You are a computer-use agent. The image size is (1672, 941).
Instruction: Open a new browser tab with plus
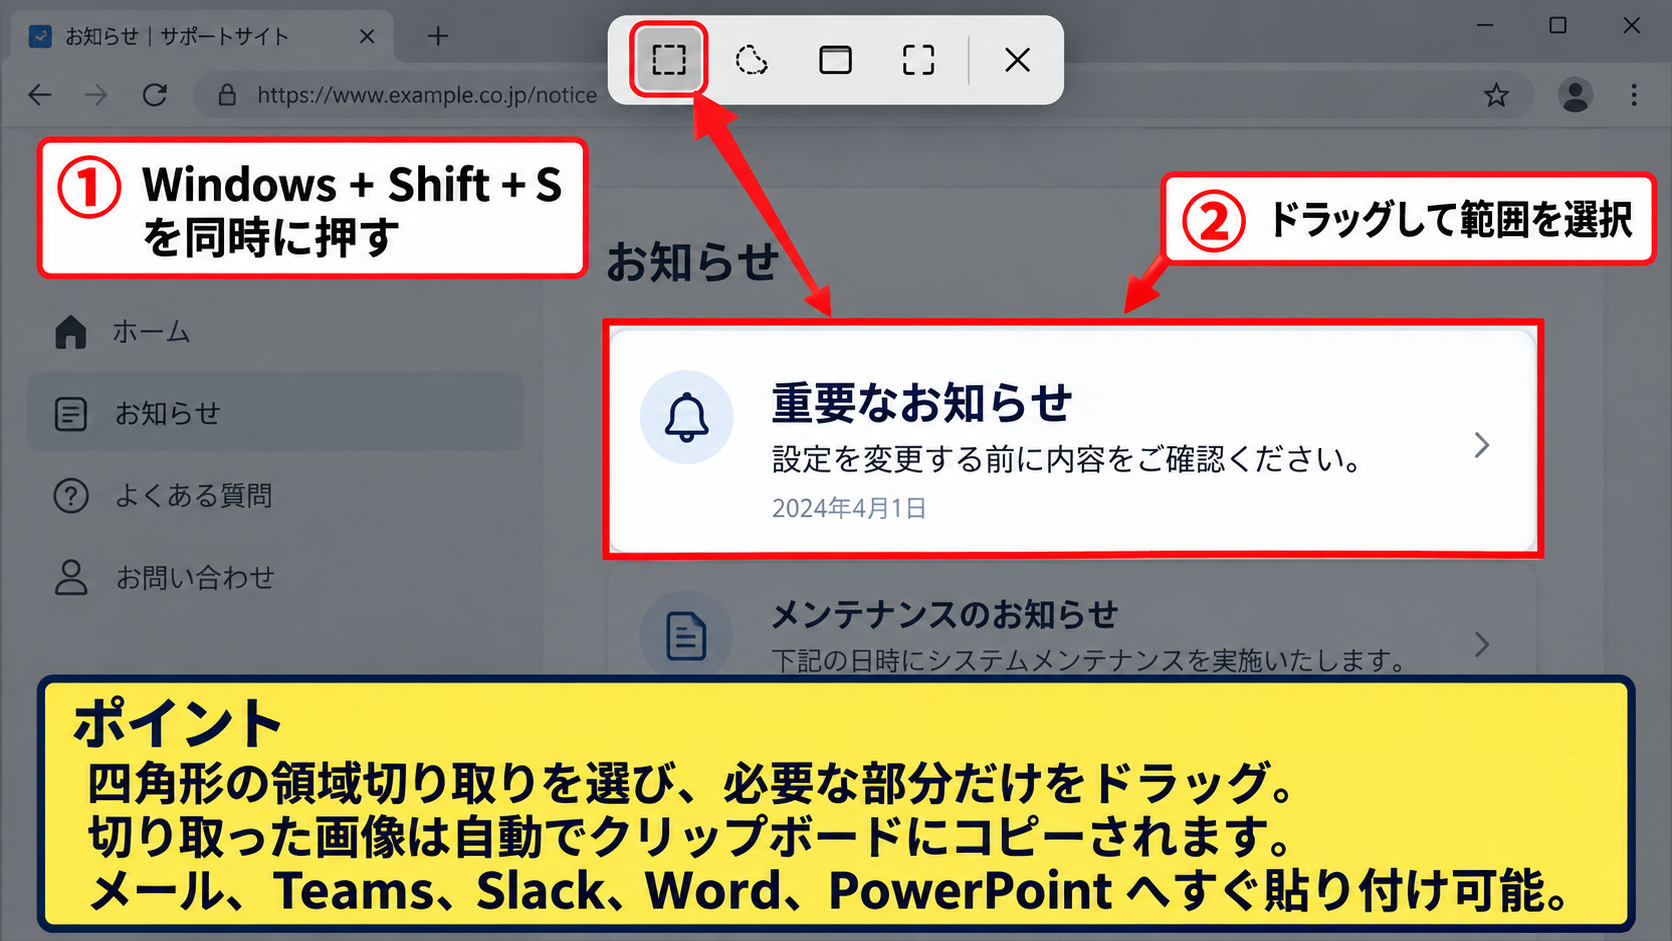(438, 37)
